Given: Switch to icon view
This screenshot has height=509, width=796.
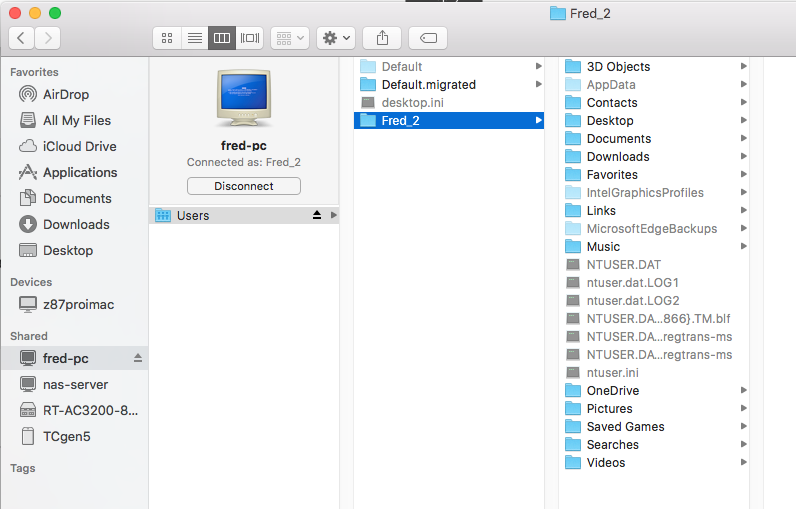Looking at the screenshot, I should (x=167, y=38).
